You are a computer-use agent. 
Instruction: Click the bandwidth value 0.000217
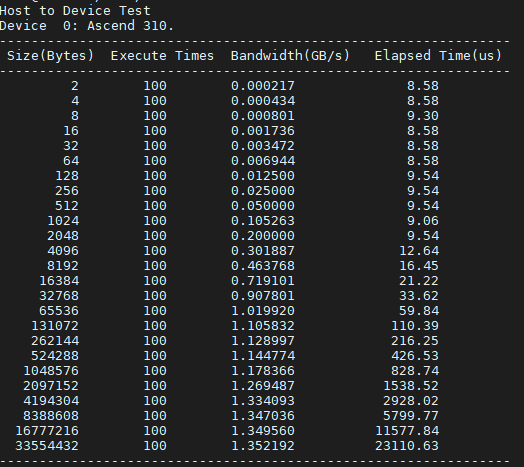click(263, 86)
